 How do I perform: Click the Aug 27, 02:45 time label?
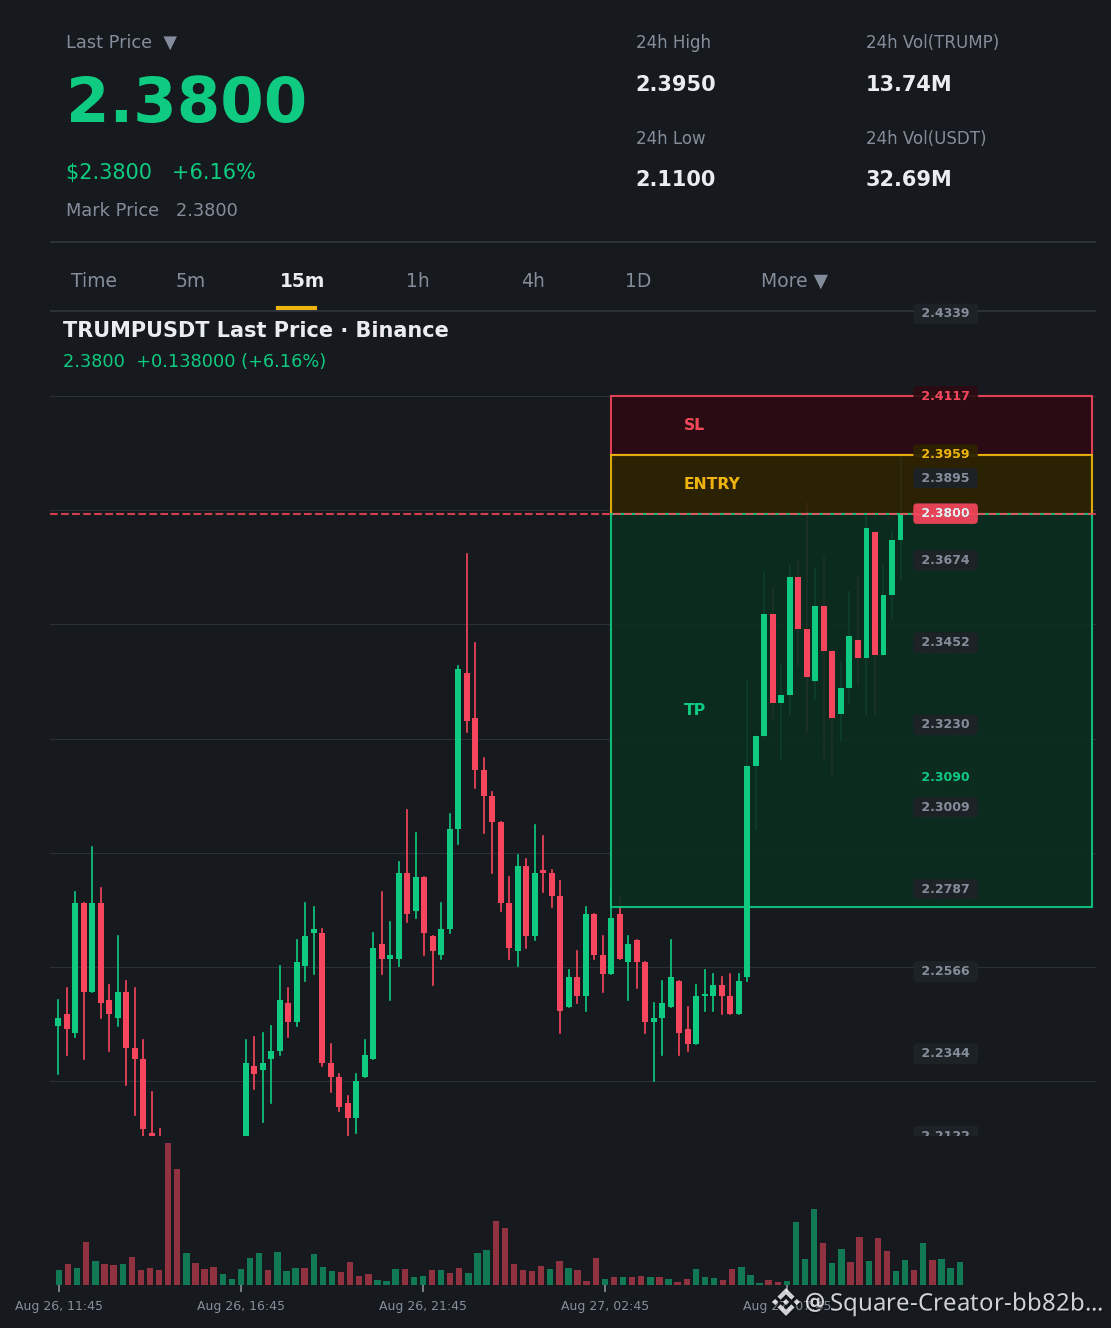605,1306
